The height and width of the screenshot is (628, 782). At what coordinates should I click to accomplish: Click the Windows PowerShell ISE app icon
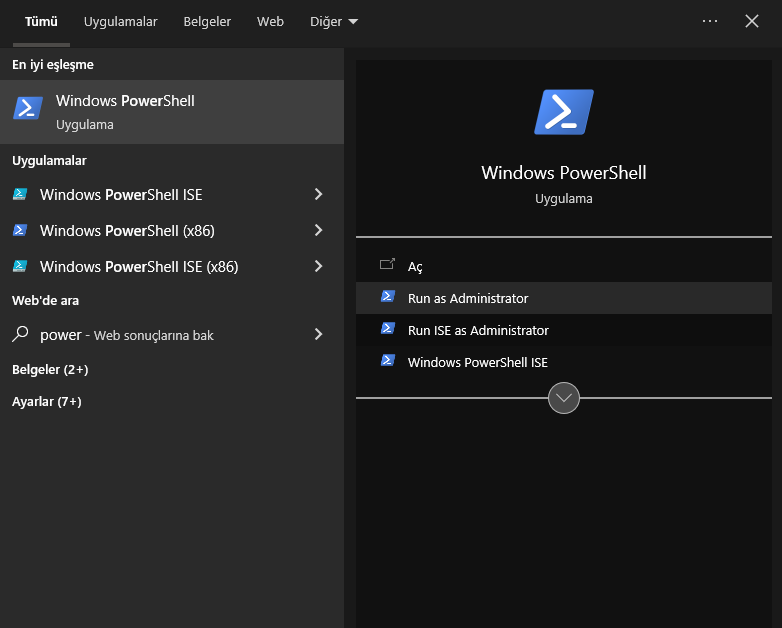click(x=20, y=194)
